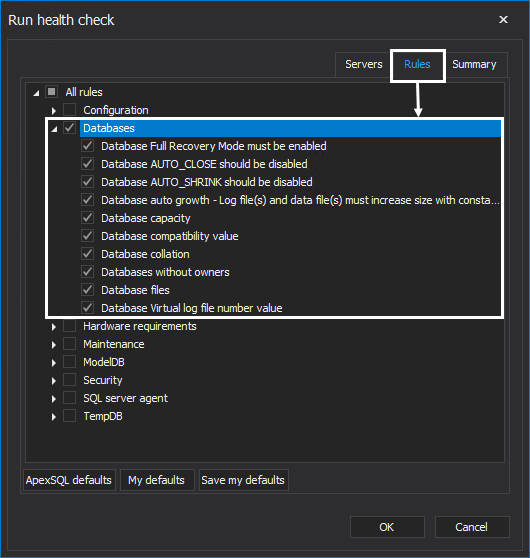Viewport: 530px width, 558px height.
Task: Select the Database files label
Action: [x=135, y=290]
